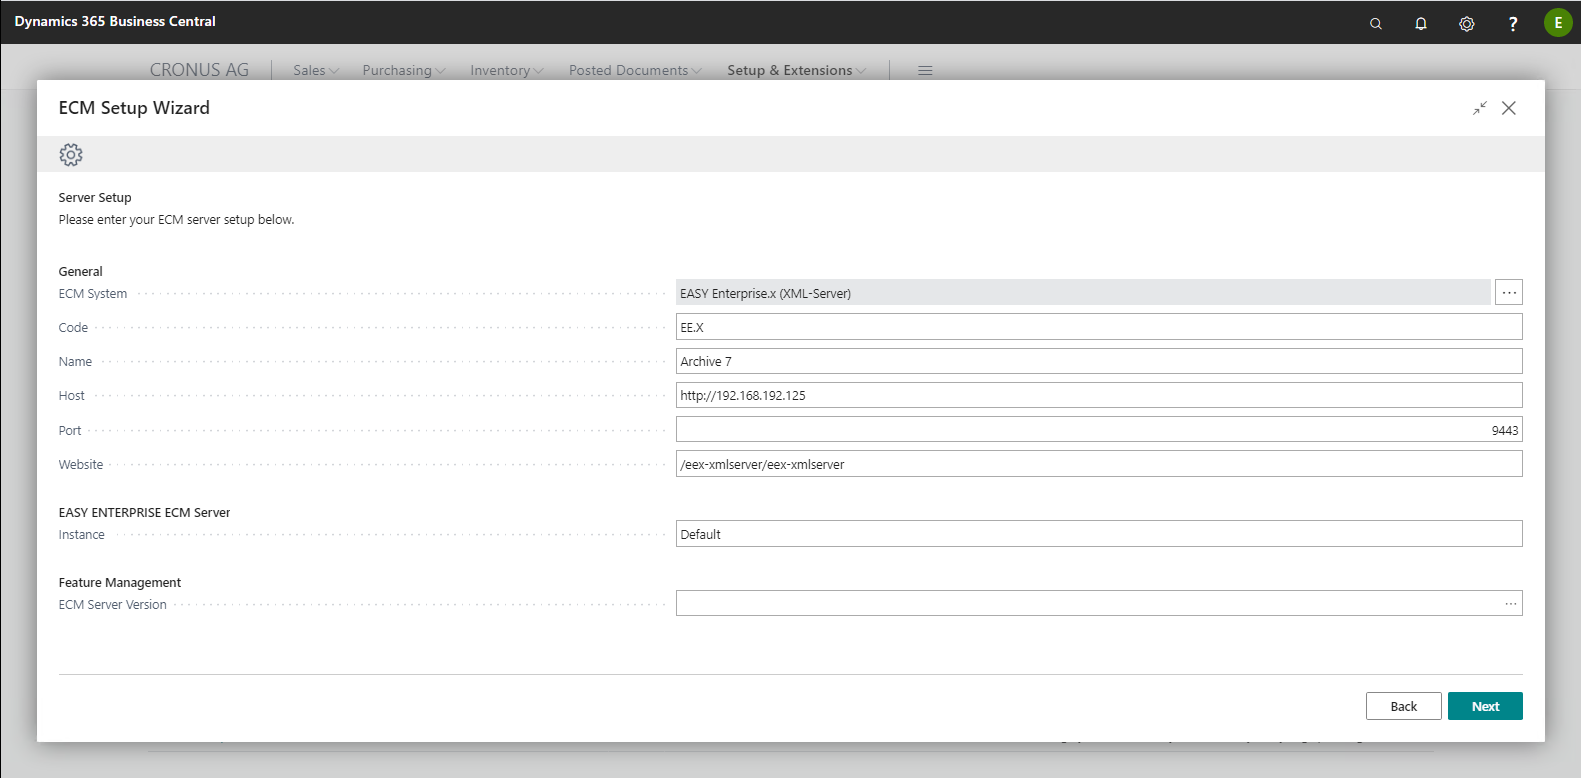1581x778 pixels.
Task: Collapse the wizard dialog to smaller view
Action: pyautogui.click(x=1479, y=108)
